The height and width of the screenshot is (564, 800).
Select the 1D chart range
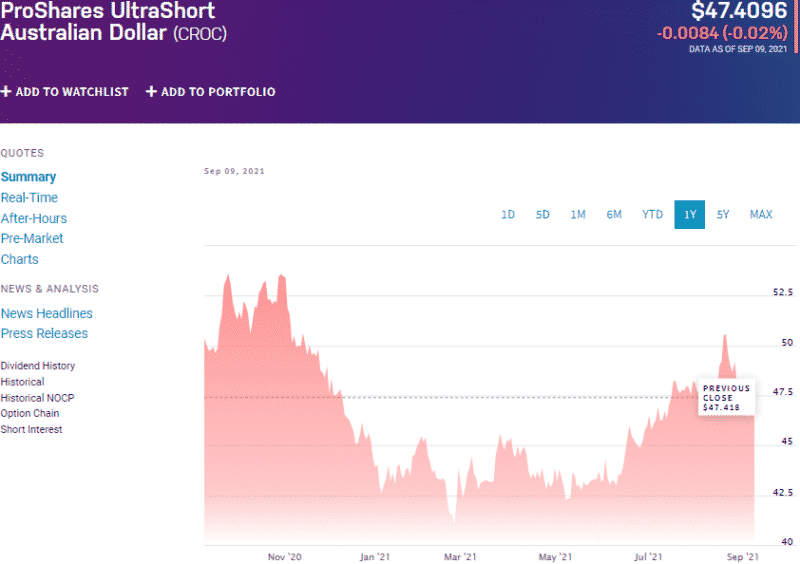point(508,215)
